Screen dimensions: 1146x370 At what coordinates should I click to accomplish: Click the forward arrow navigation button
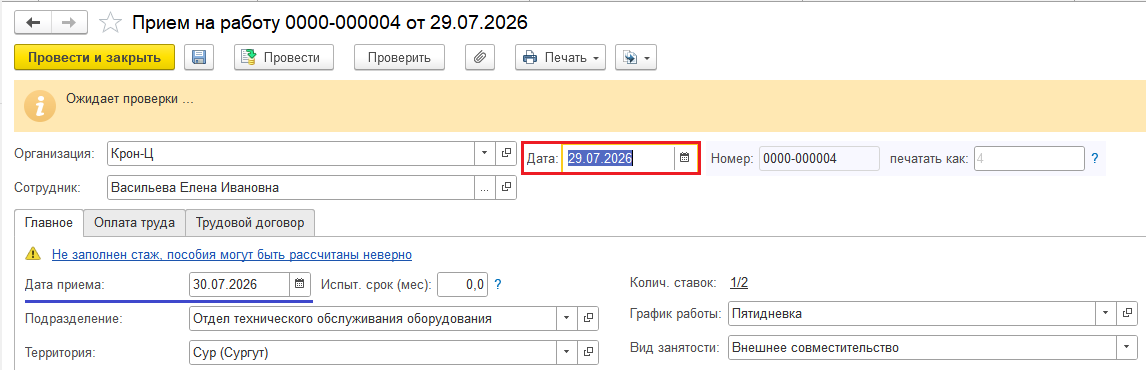69,23
